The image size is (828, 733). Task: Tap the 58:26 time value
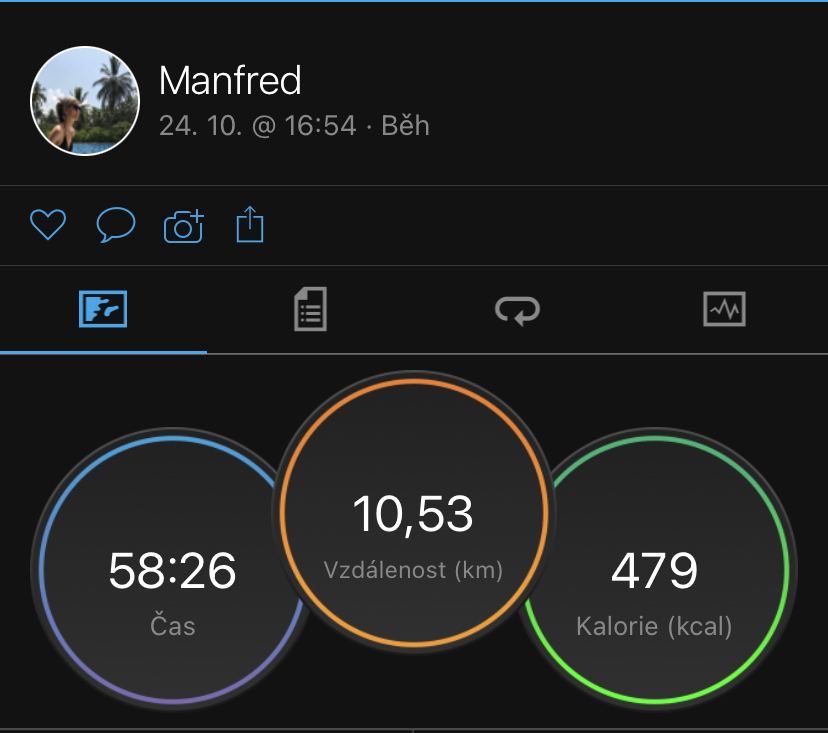[x=172, y=570]
